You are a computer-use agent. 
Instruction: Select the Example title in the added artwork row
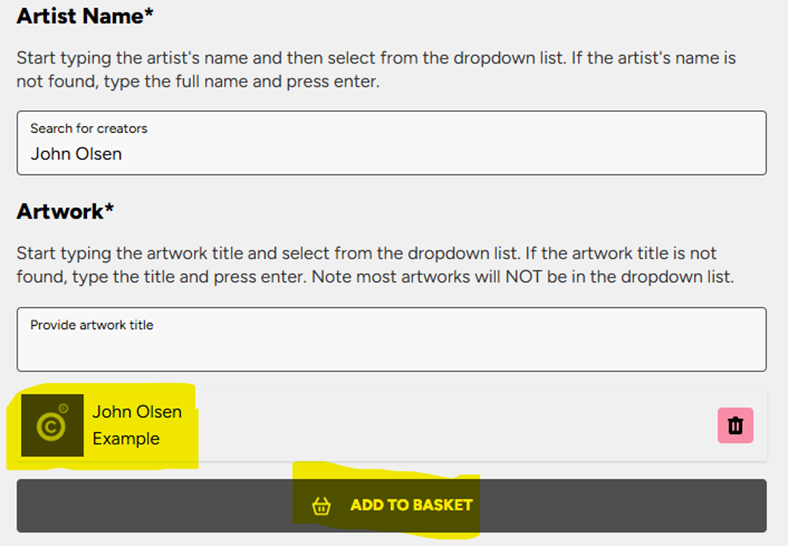pyautogui.click(x=126, y=438)
